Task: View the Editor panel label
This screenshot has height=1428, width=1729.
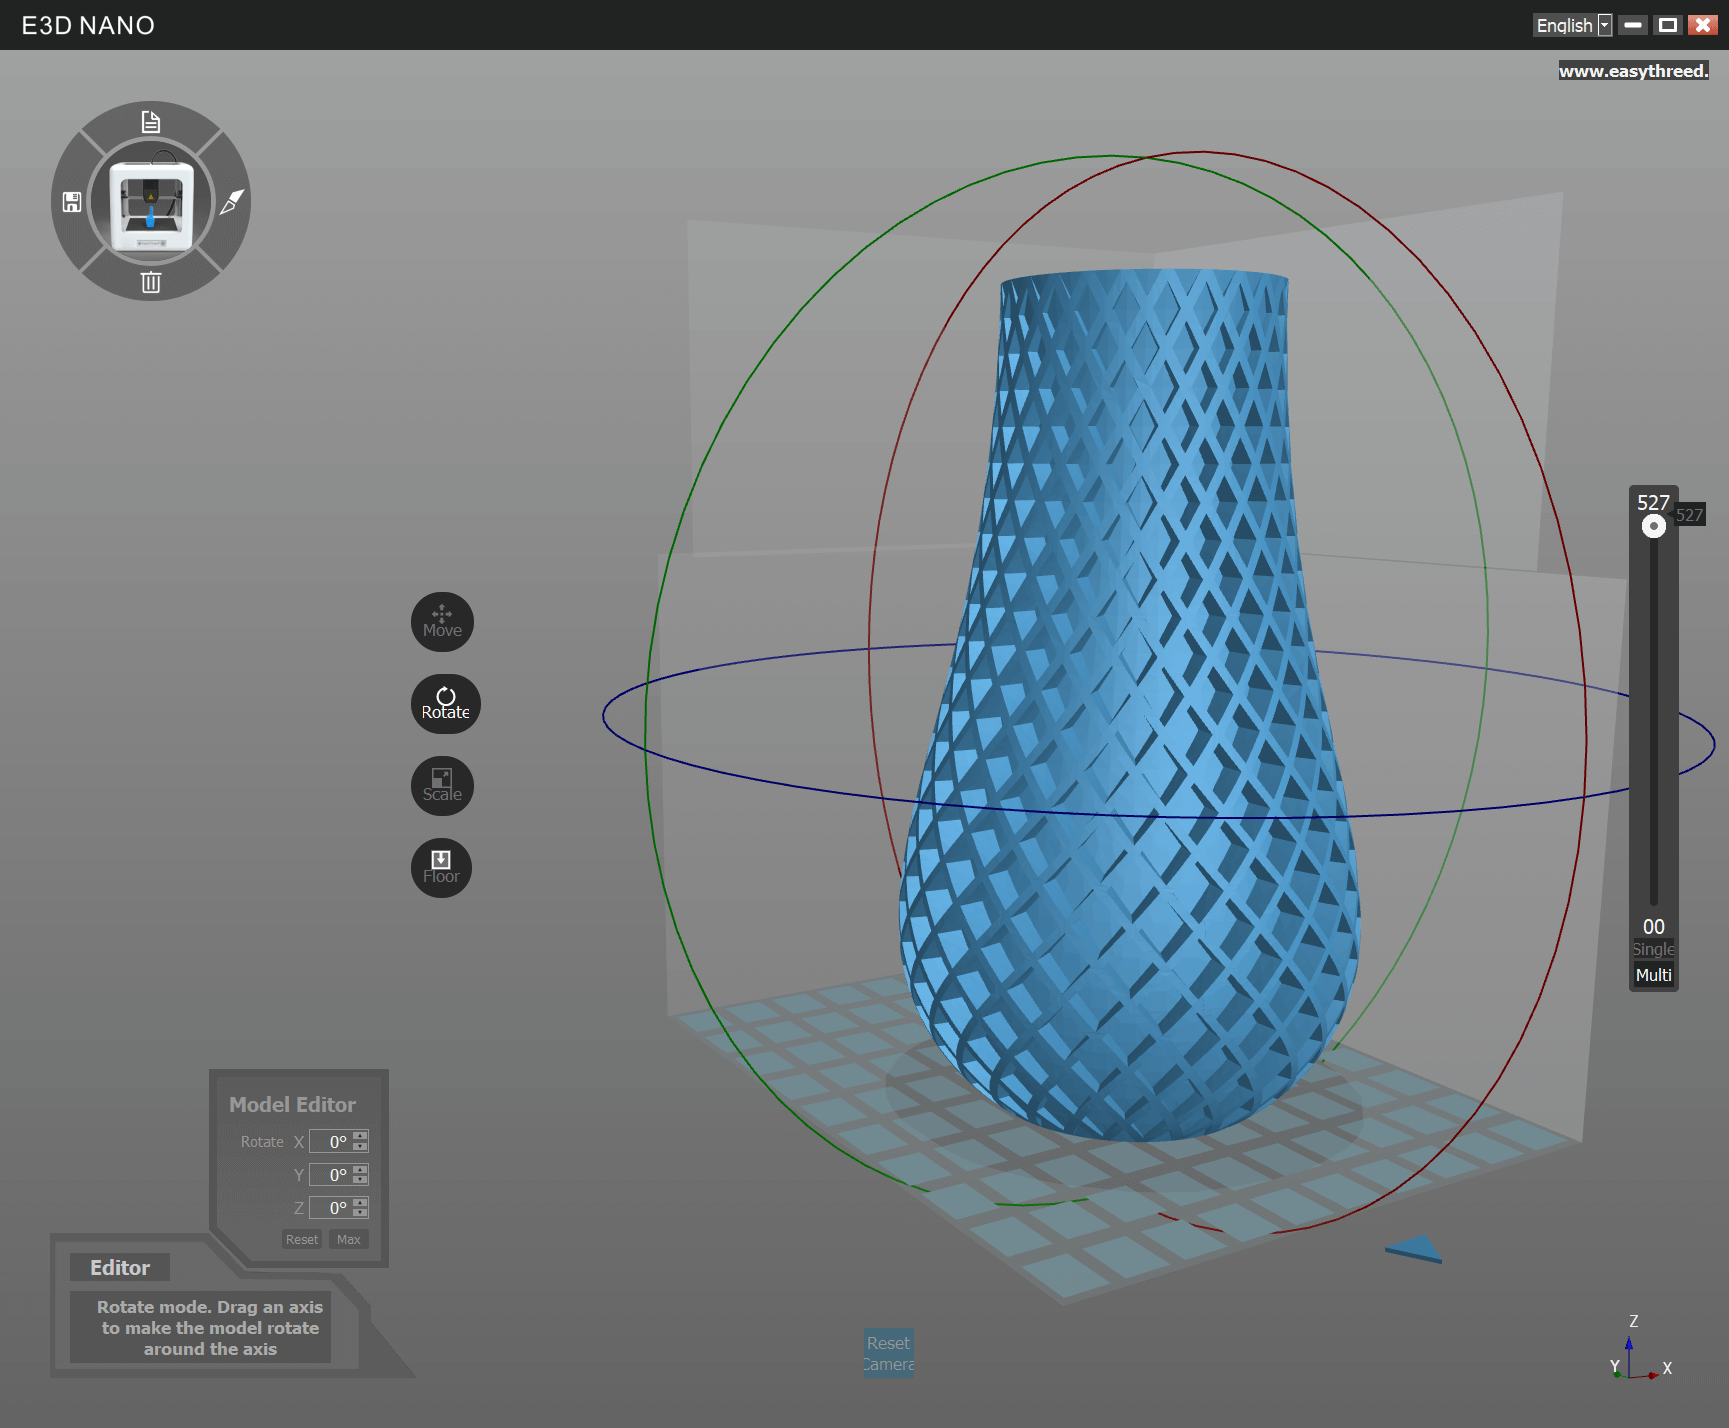Action: [119, 1267]
